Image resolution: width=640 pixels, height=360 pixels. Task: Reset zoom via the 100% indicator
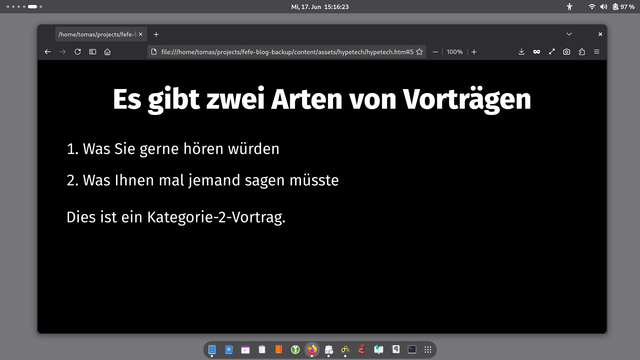[x=454, y=52]
